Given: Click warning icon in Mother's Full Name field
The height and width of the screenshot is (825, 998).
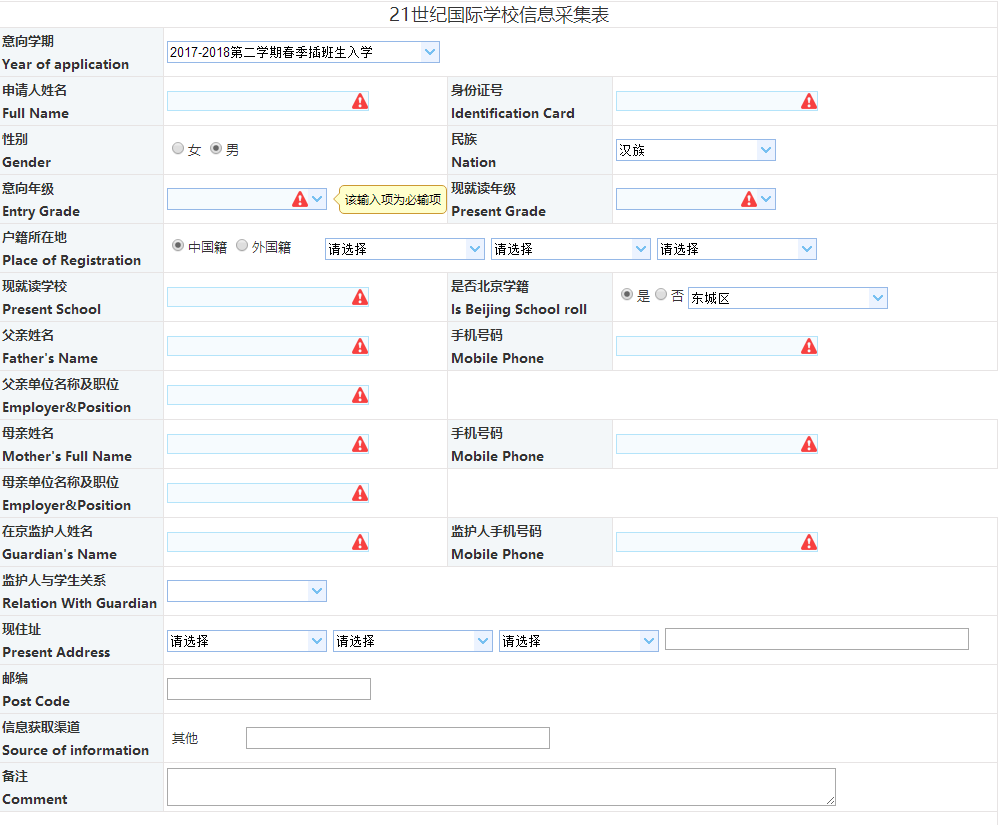Looking at the screenshot, I should 360,444.
